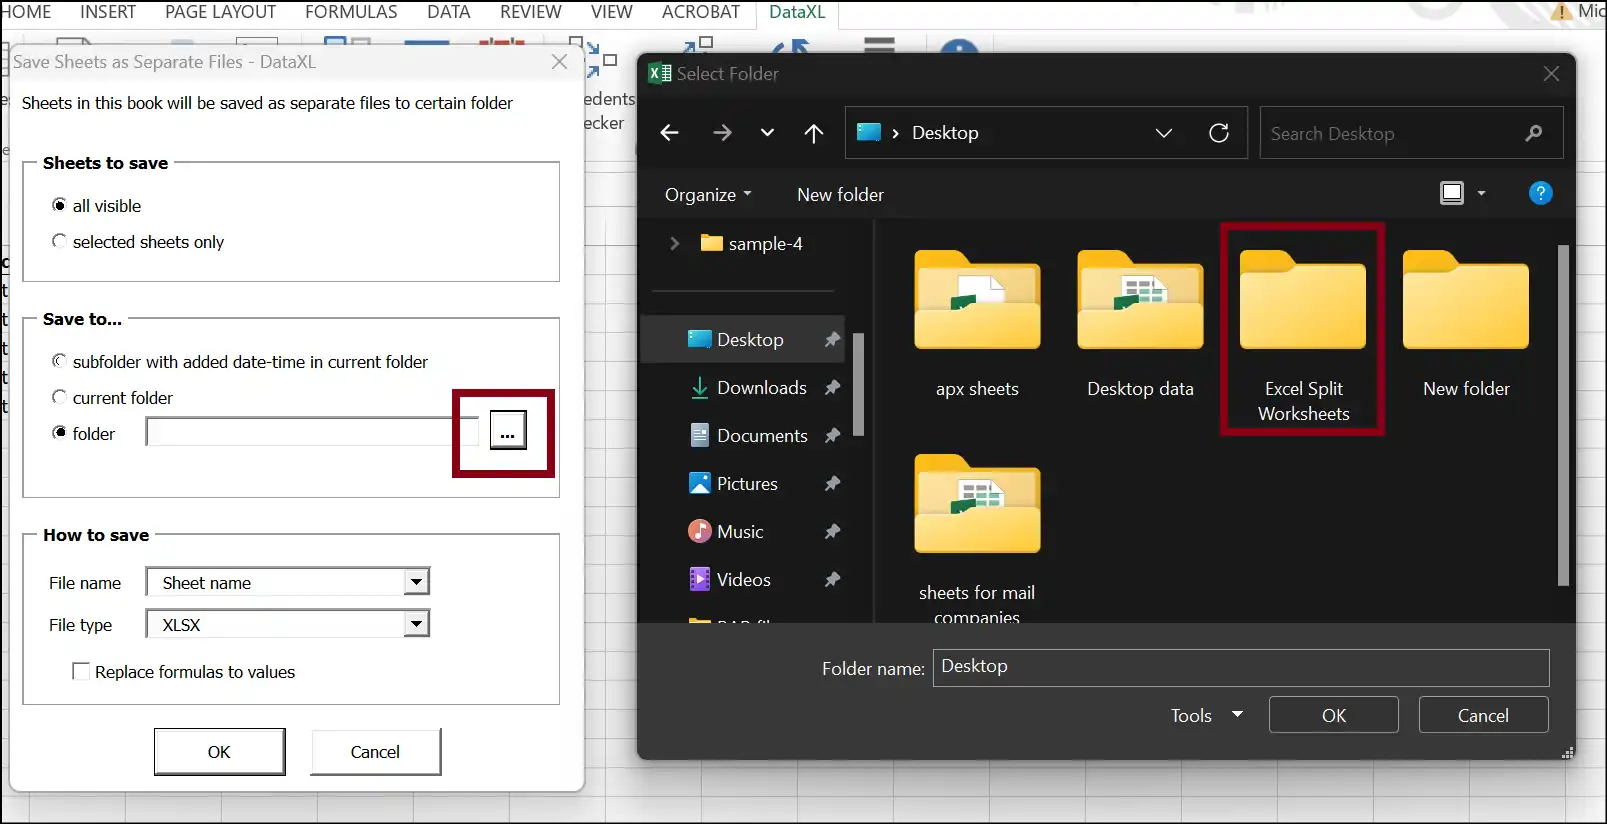Image resolution: width=1607 pixels, height=824 pixels.
Task: Open the DataXL ribbon tab
Action: pos(797,12)
